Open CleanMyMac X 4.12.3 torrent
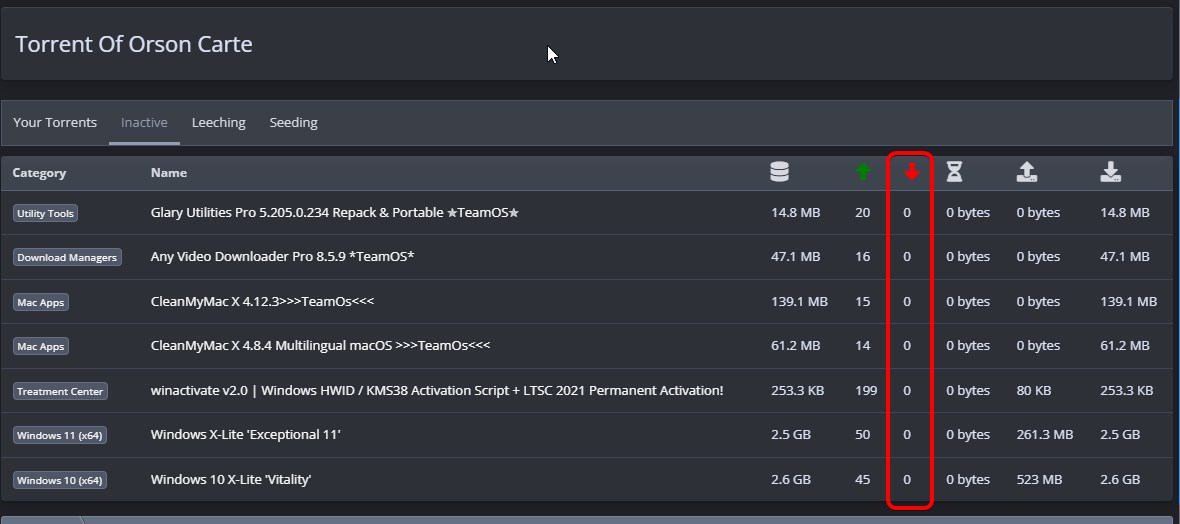The height and width of the screenshot is (524, 1180). [x=262, y=301]
